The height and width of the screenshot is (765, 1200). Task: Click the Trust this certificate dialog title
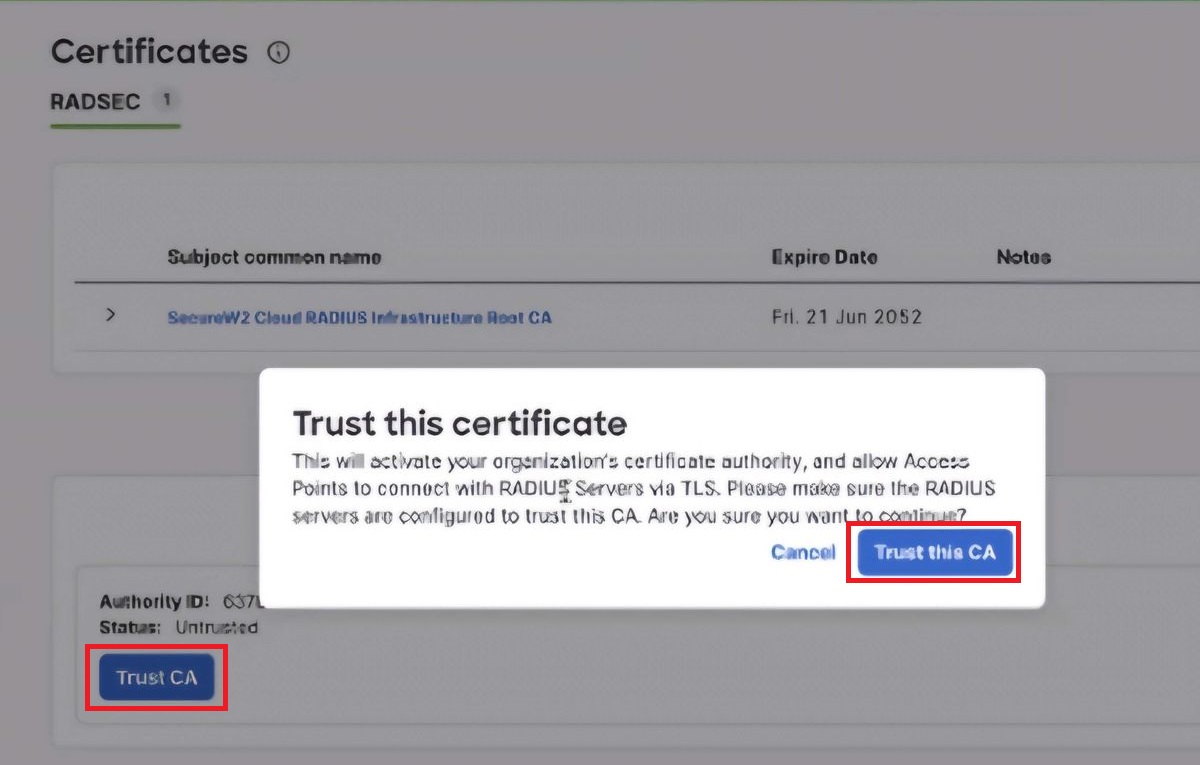click(459, 423)
